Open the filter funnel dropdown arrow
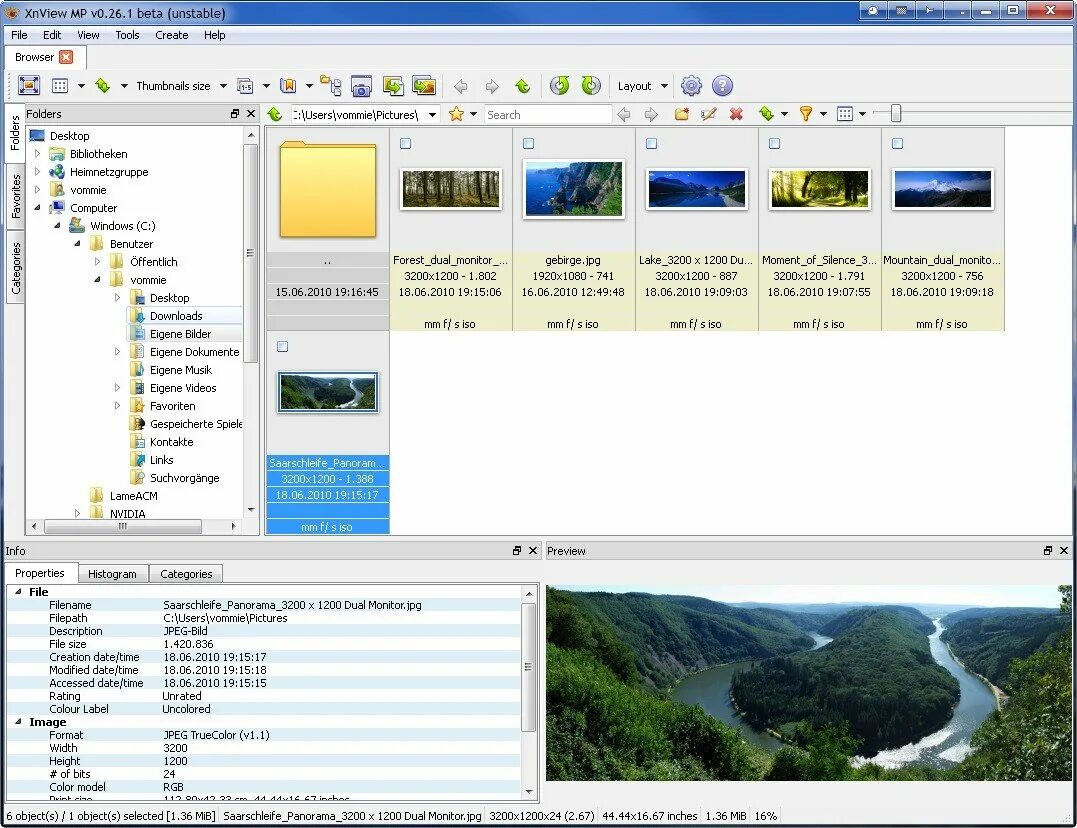Image resolution: width=1077 pixels, height=828 pixels. point(823,114)
